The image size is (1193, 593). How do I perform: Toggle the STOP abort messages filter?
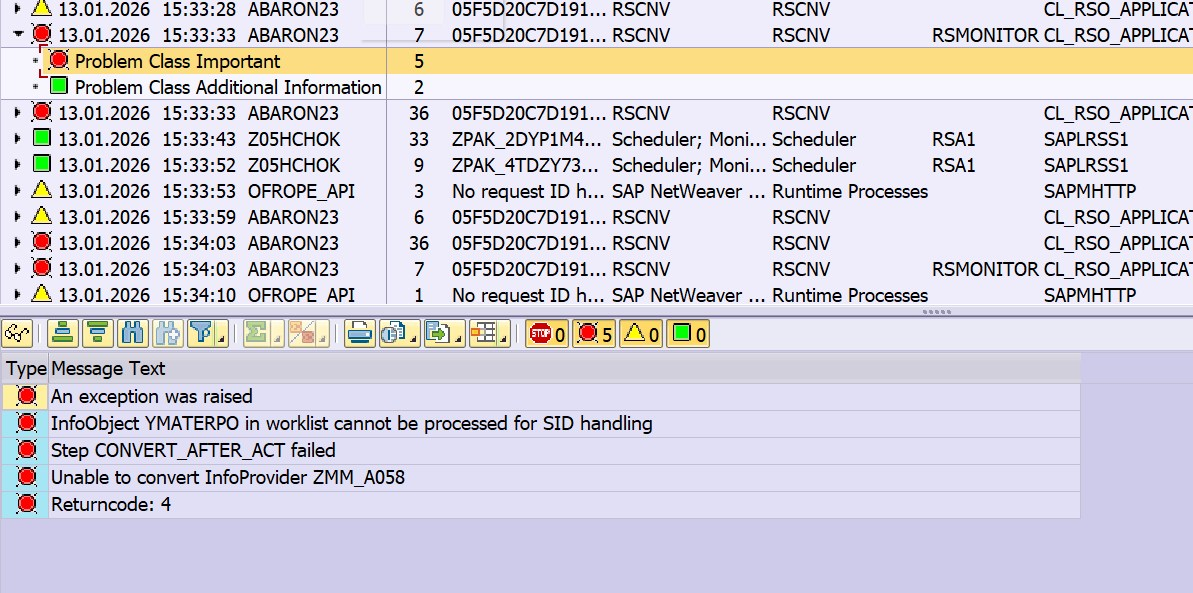point(546,334)
